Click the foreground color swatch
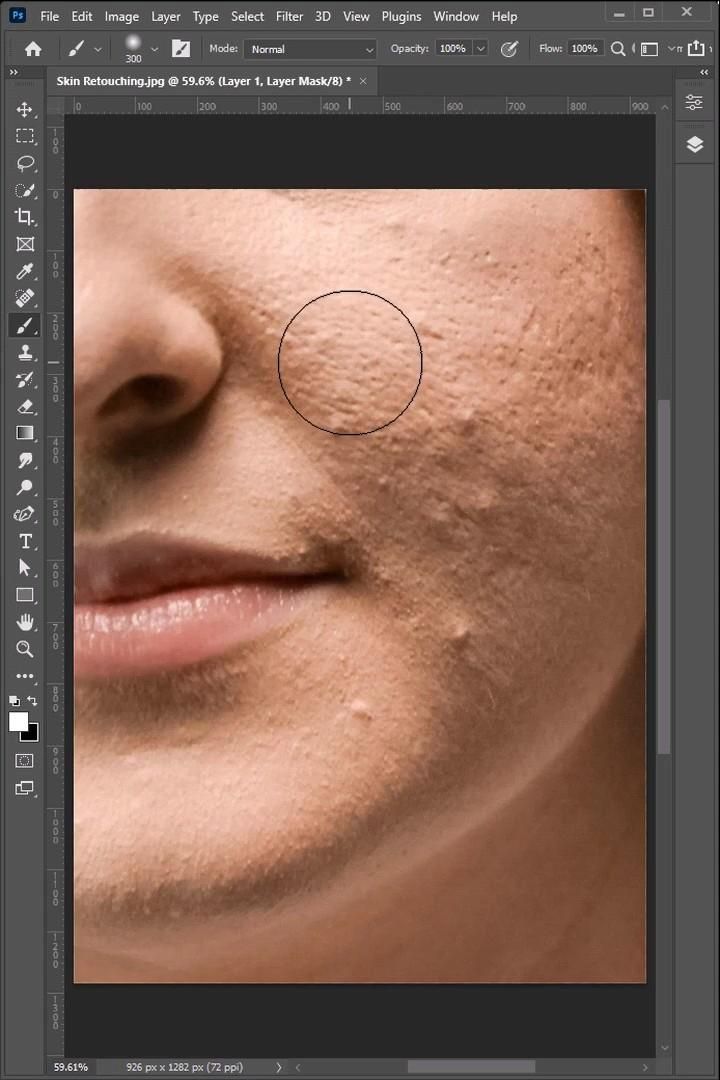The height and width of the screenshot is (1080, 720). (19, 721)
